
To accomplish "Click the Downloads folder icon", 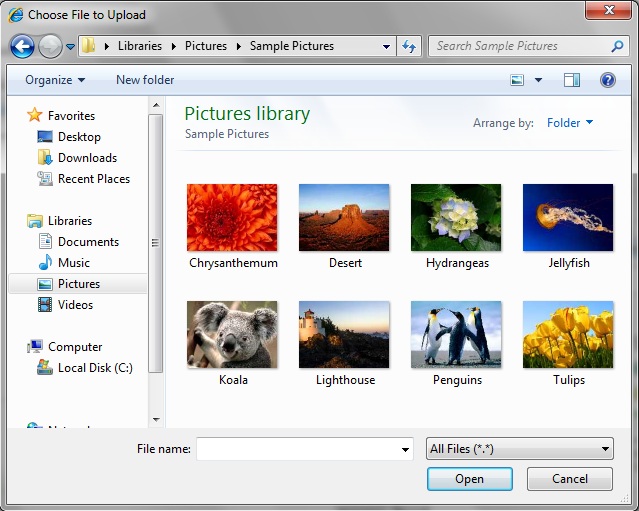I will click(x=45, y=157).
